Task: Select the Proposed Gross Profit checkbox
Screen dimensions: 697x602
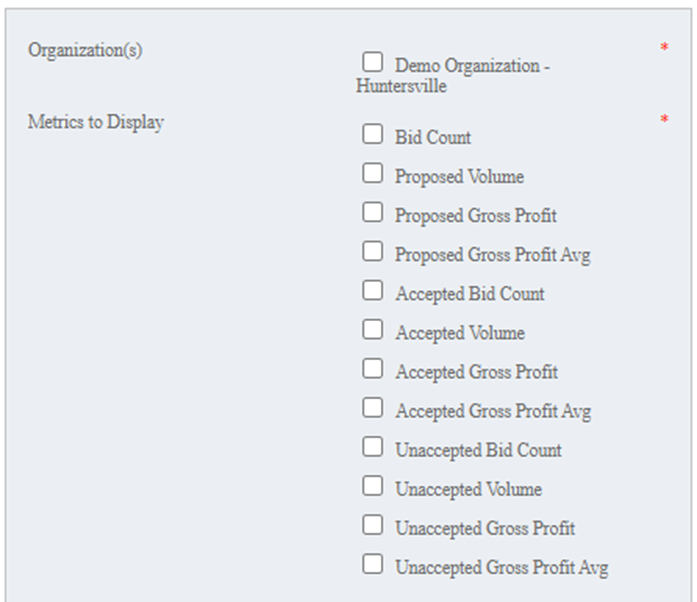Action: [372, 212]
